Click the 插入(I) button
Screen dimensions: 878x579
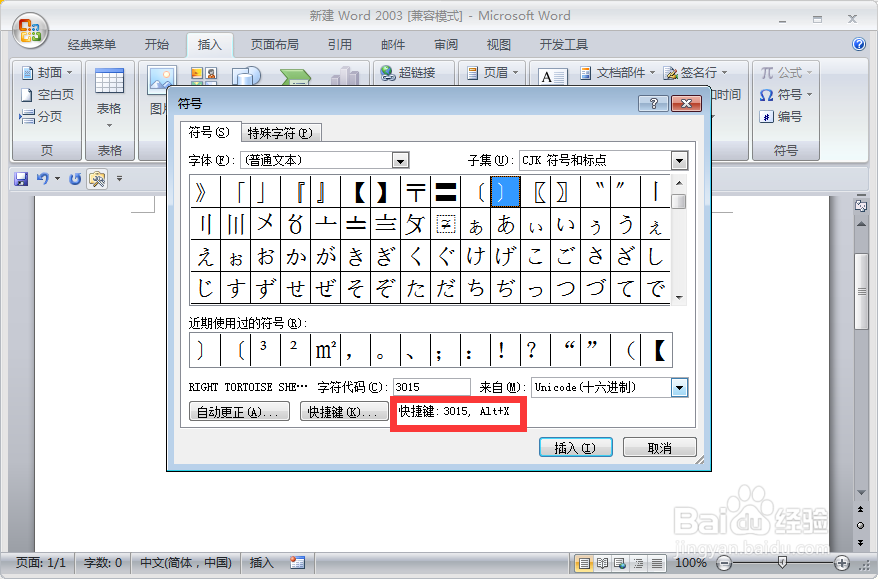(x=576, y=447)
